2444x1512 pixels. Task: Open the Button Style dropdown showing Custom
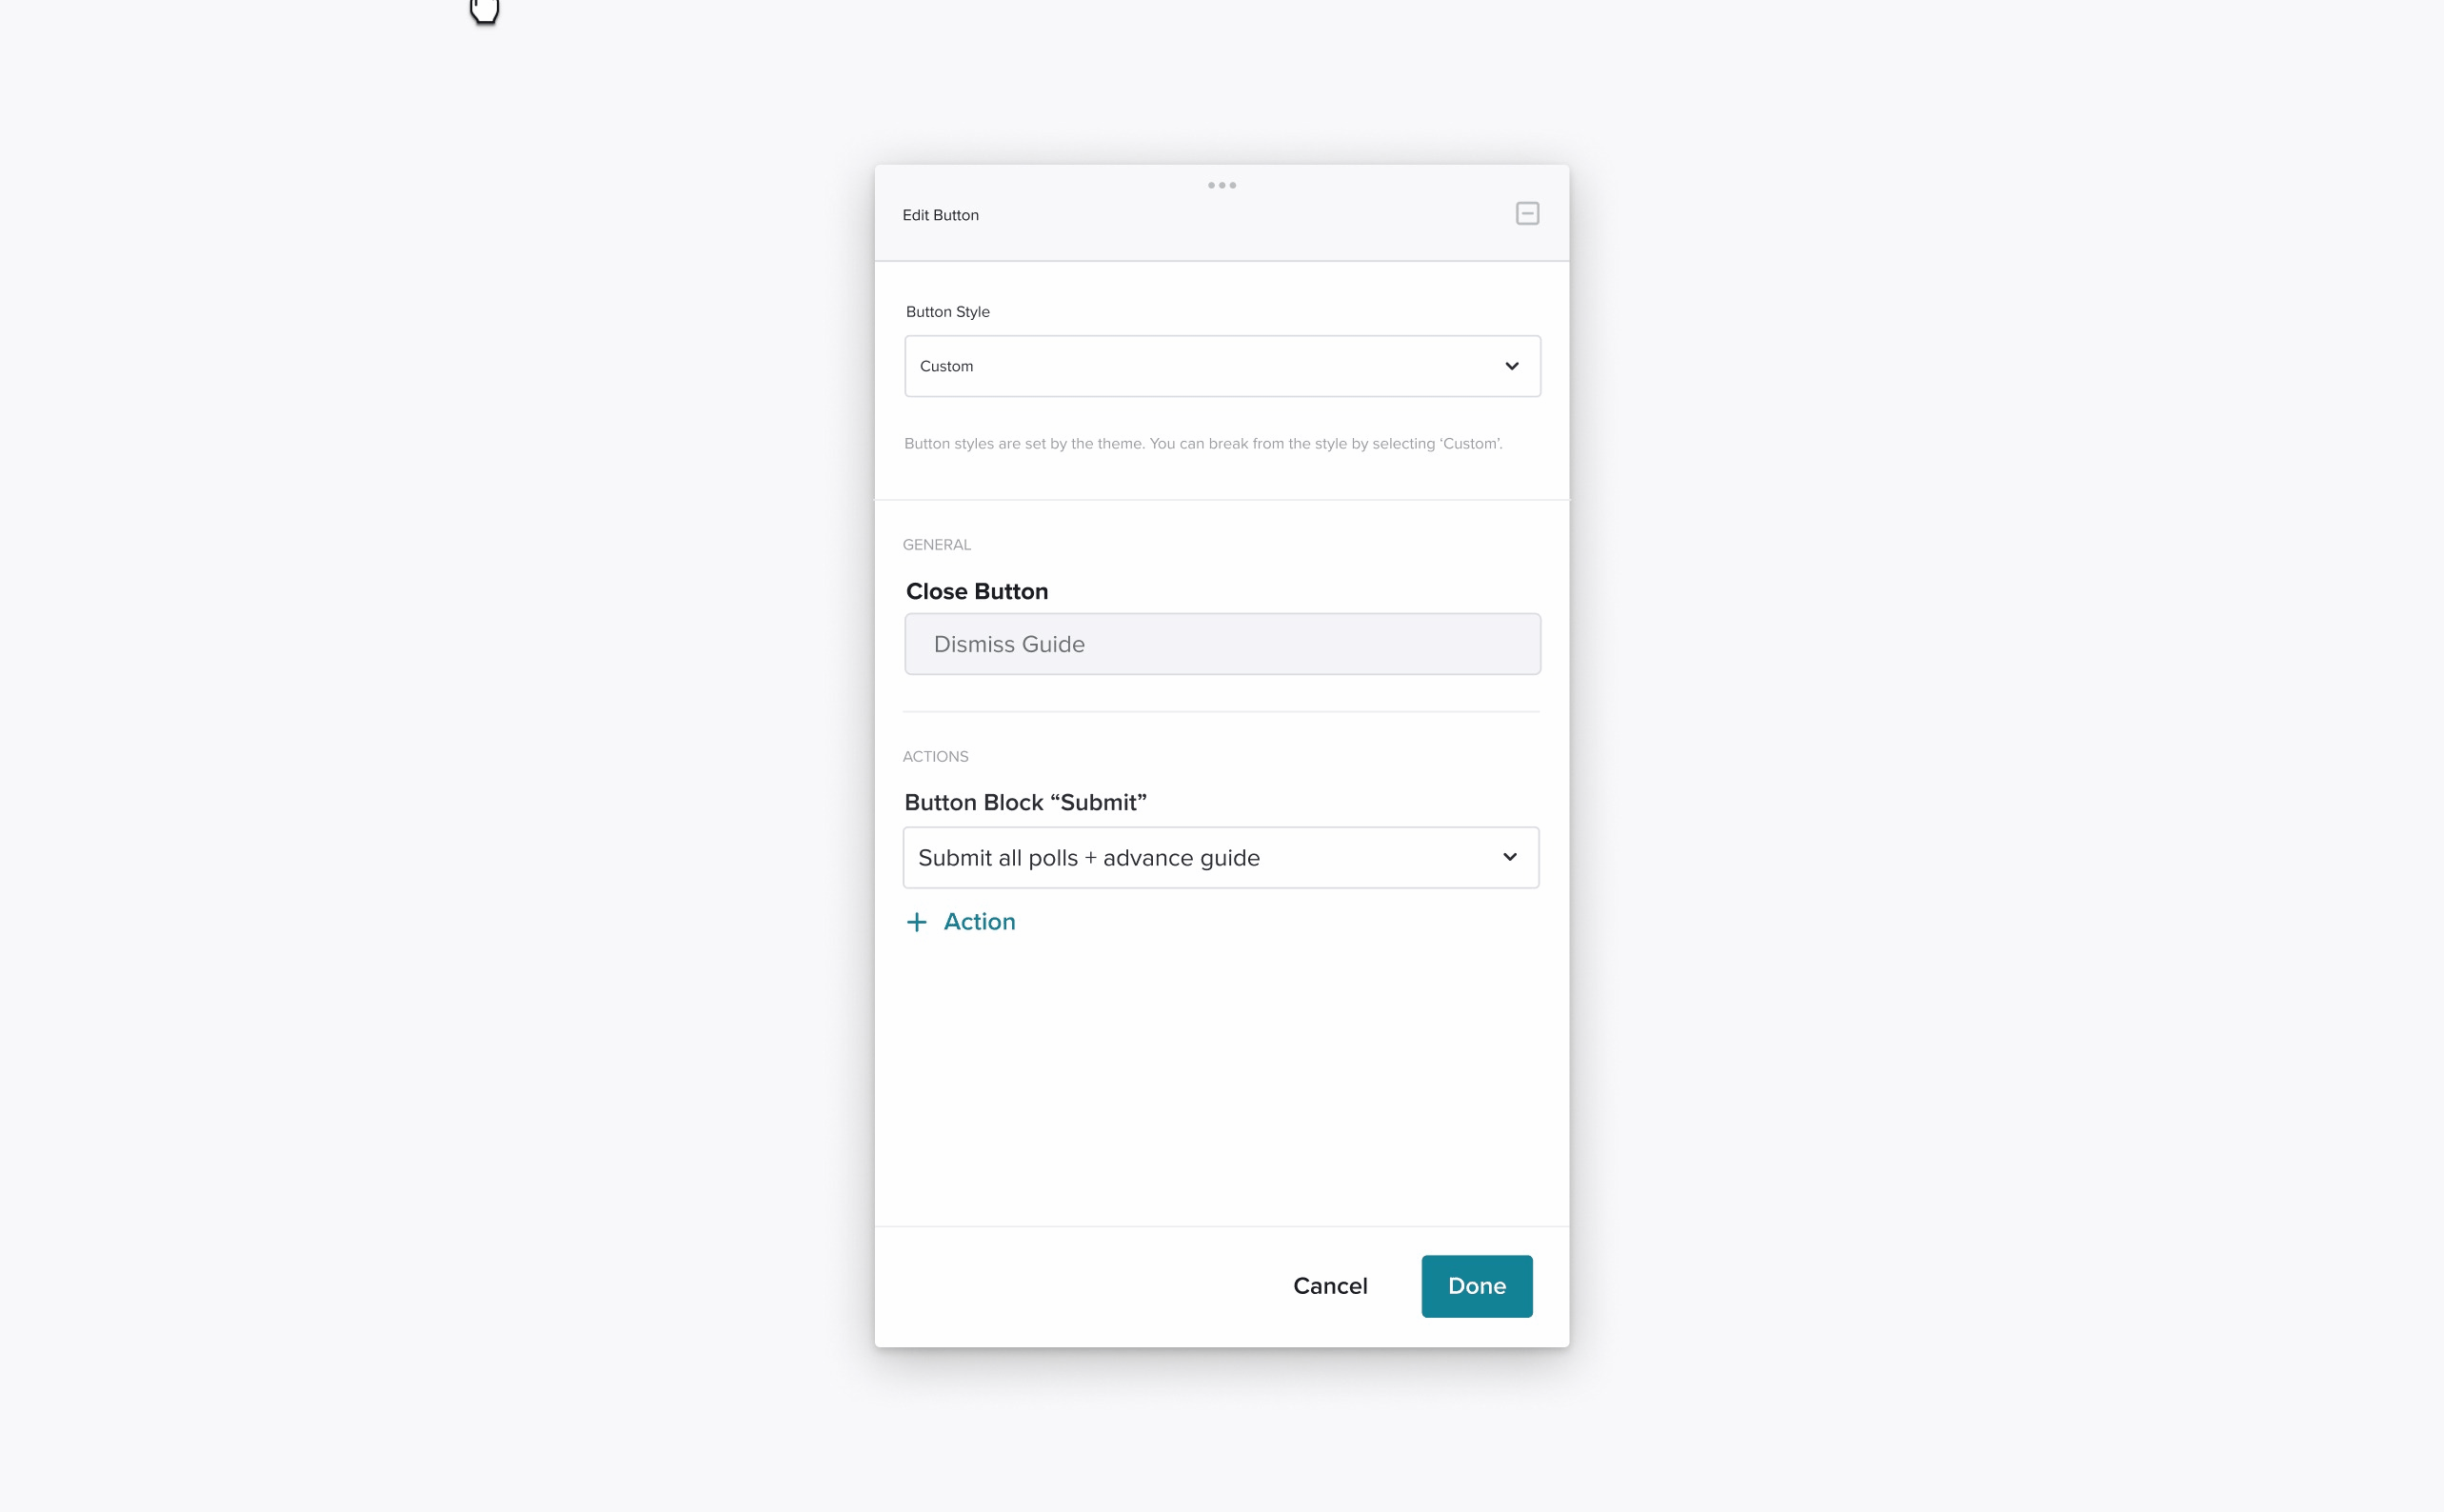point(1222,366)
